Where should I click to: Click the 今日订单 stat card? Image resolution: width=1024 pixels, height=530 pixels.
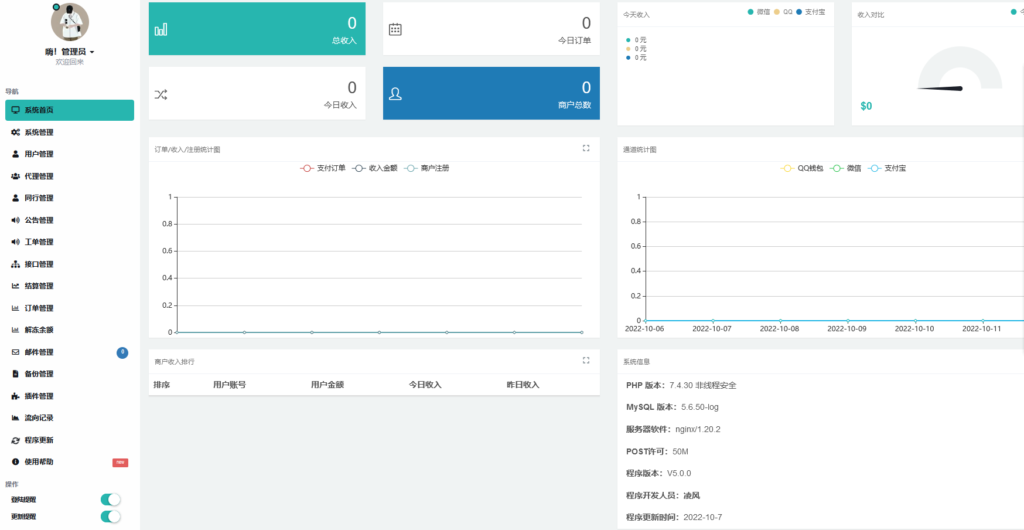click(491, 29)
